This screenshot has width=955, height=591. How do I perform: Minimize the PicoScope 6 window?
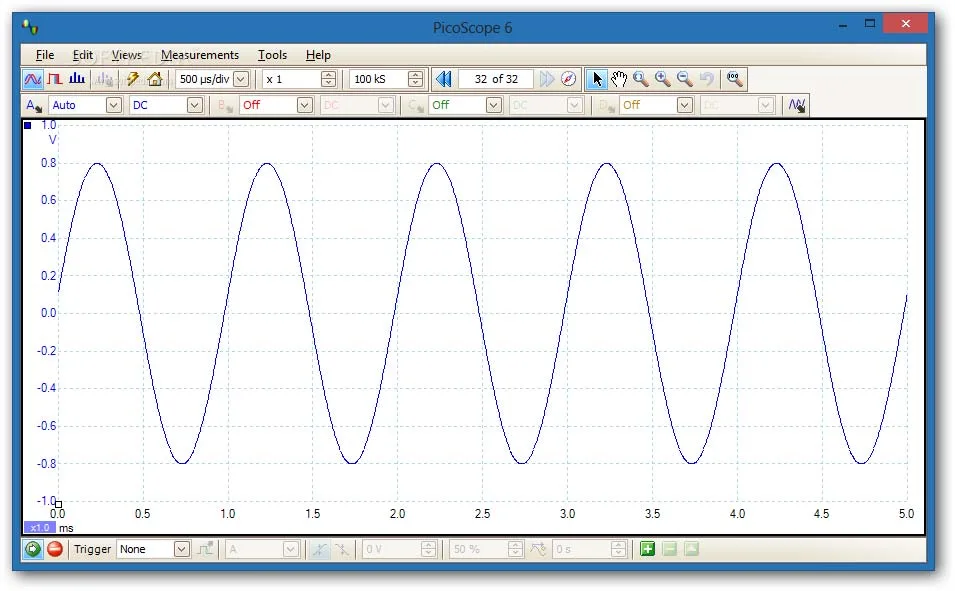(843, 24)
